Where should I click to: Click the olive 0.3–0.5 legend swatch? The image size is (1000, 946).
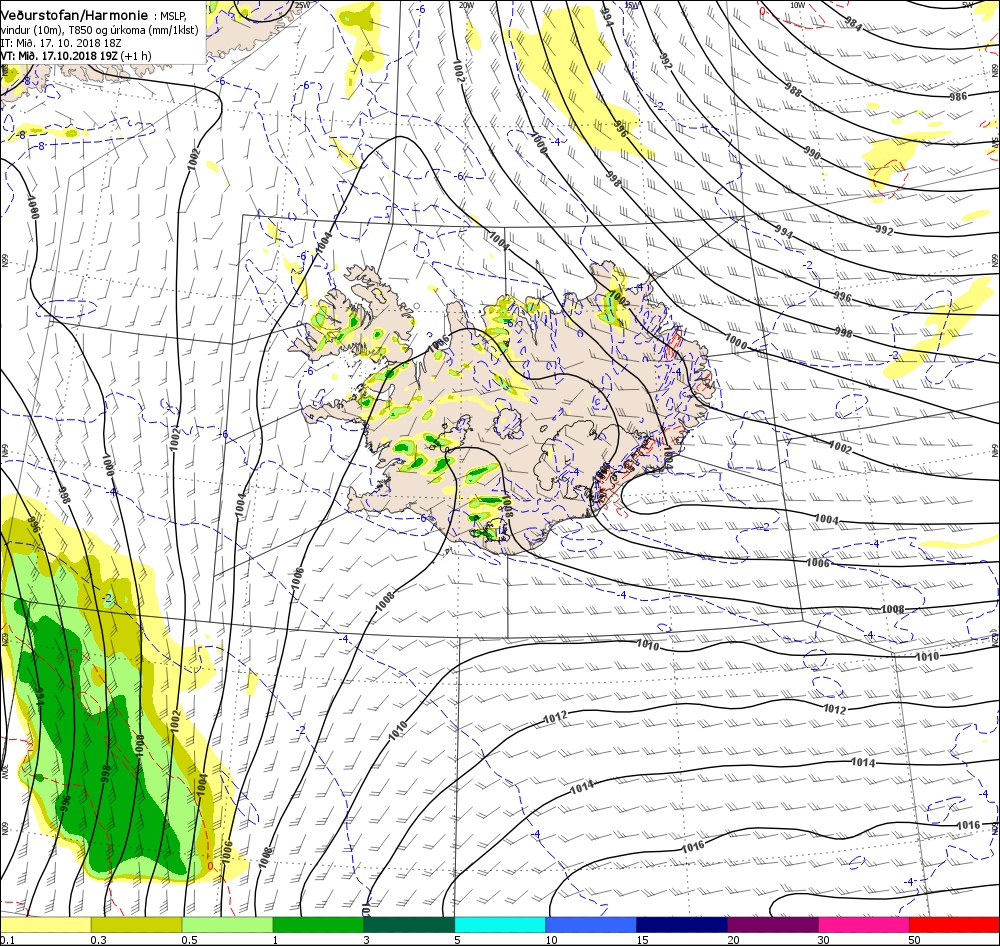coord(136,924)
